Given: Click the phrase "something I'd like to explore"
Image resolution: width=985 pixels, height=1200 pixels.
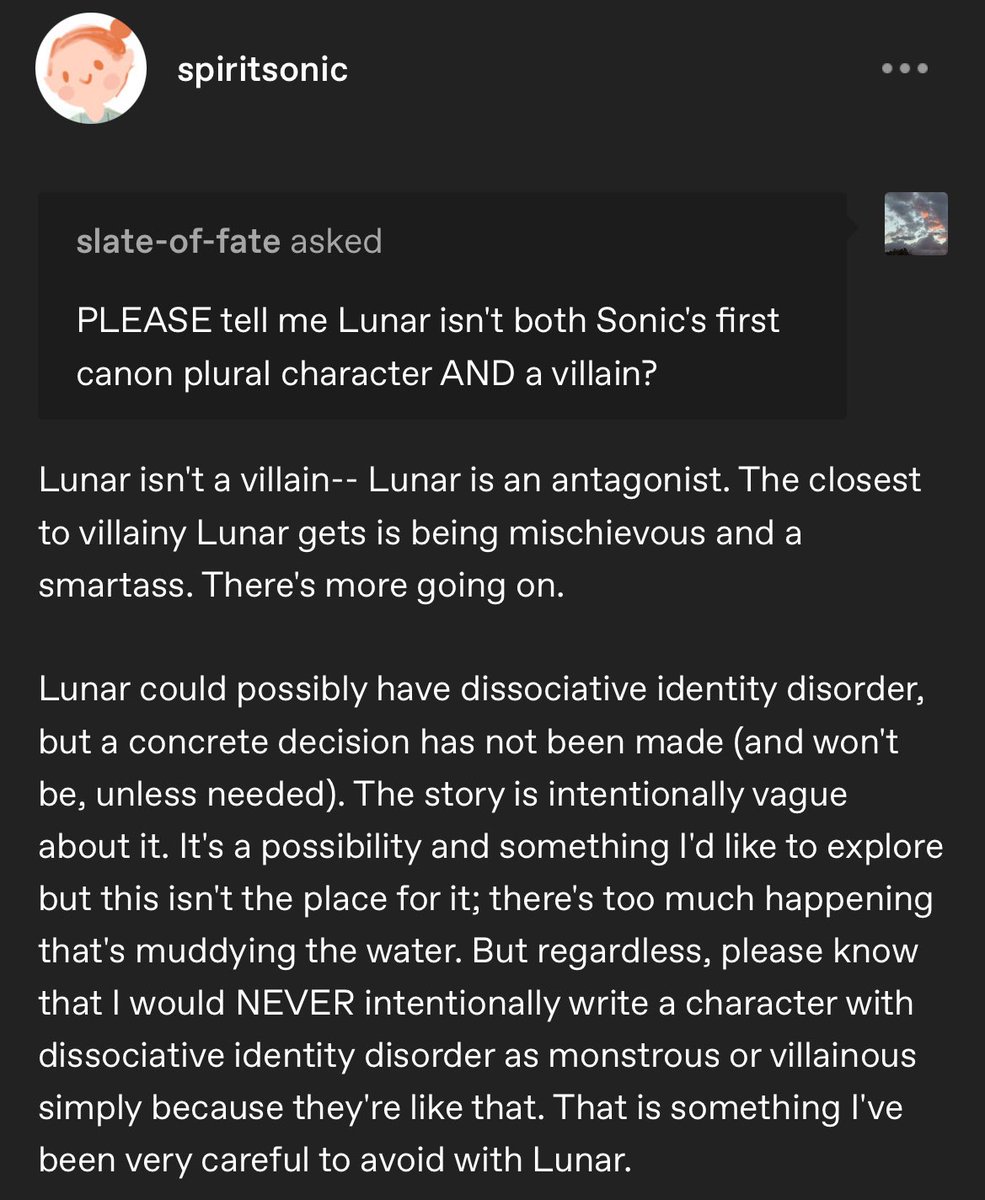Looking at the screenshot, I should (x=721, y=846).
